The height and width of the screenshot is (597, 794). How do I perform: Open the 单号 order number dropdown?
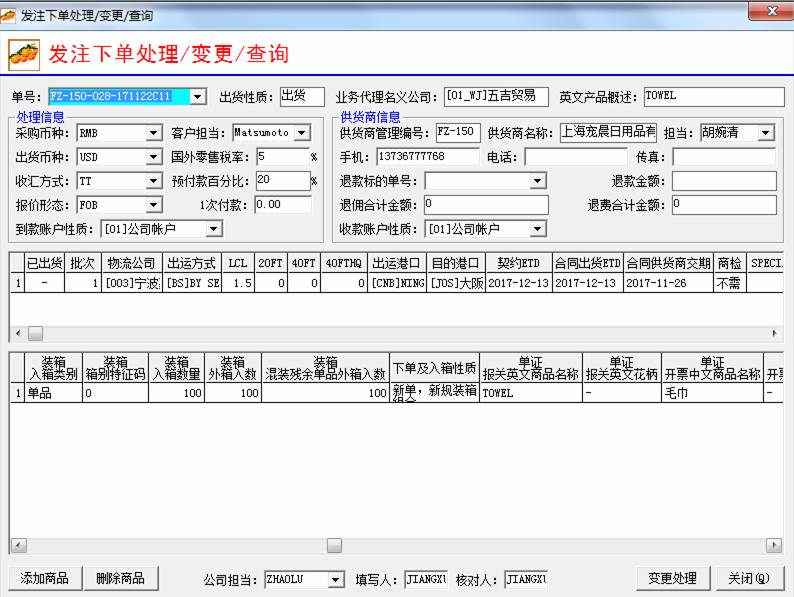197,96
